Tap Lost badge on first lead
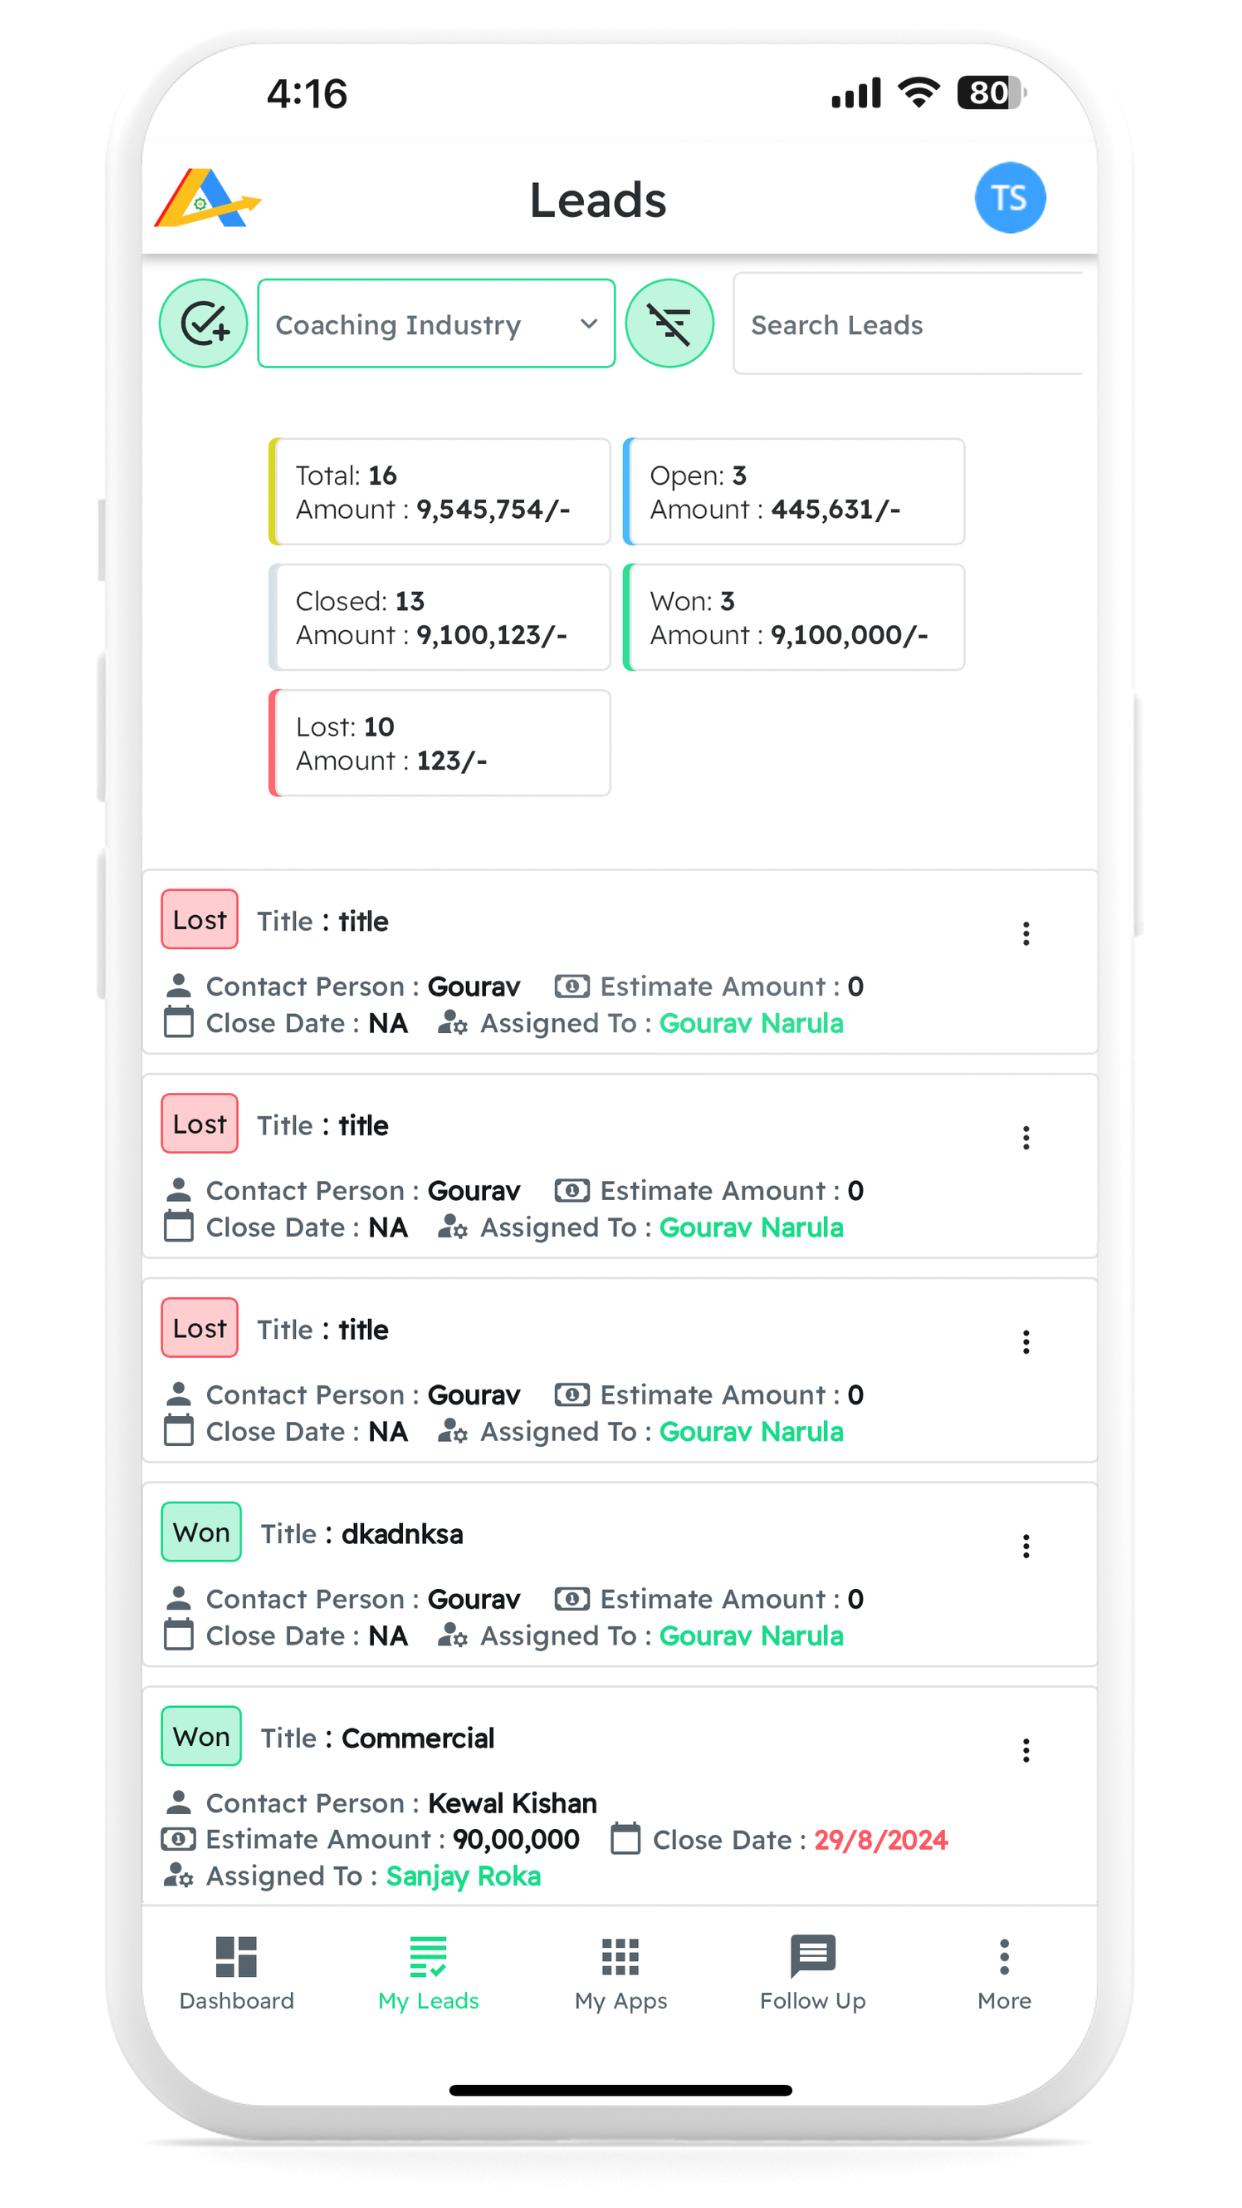Image resolution: width=1242 pixels, height=2208 pixels. [x=200, y=919]
